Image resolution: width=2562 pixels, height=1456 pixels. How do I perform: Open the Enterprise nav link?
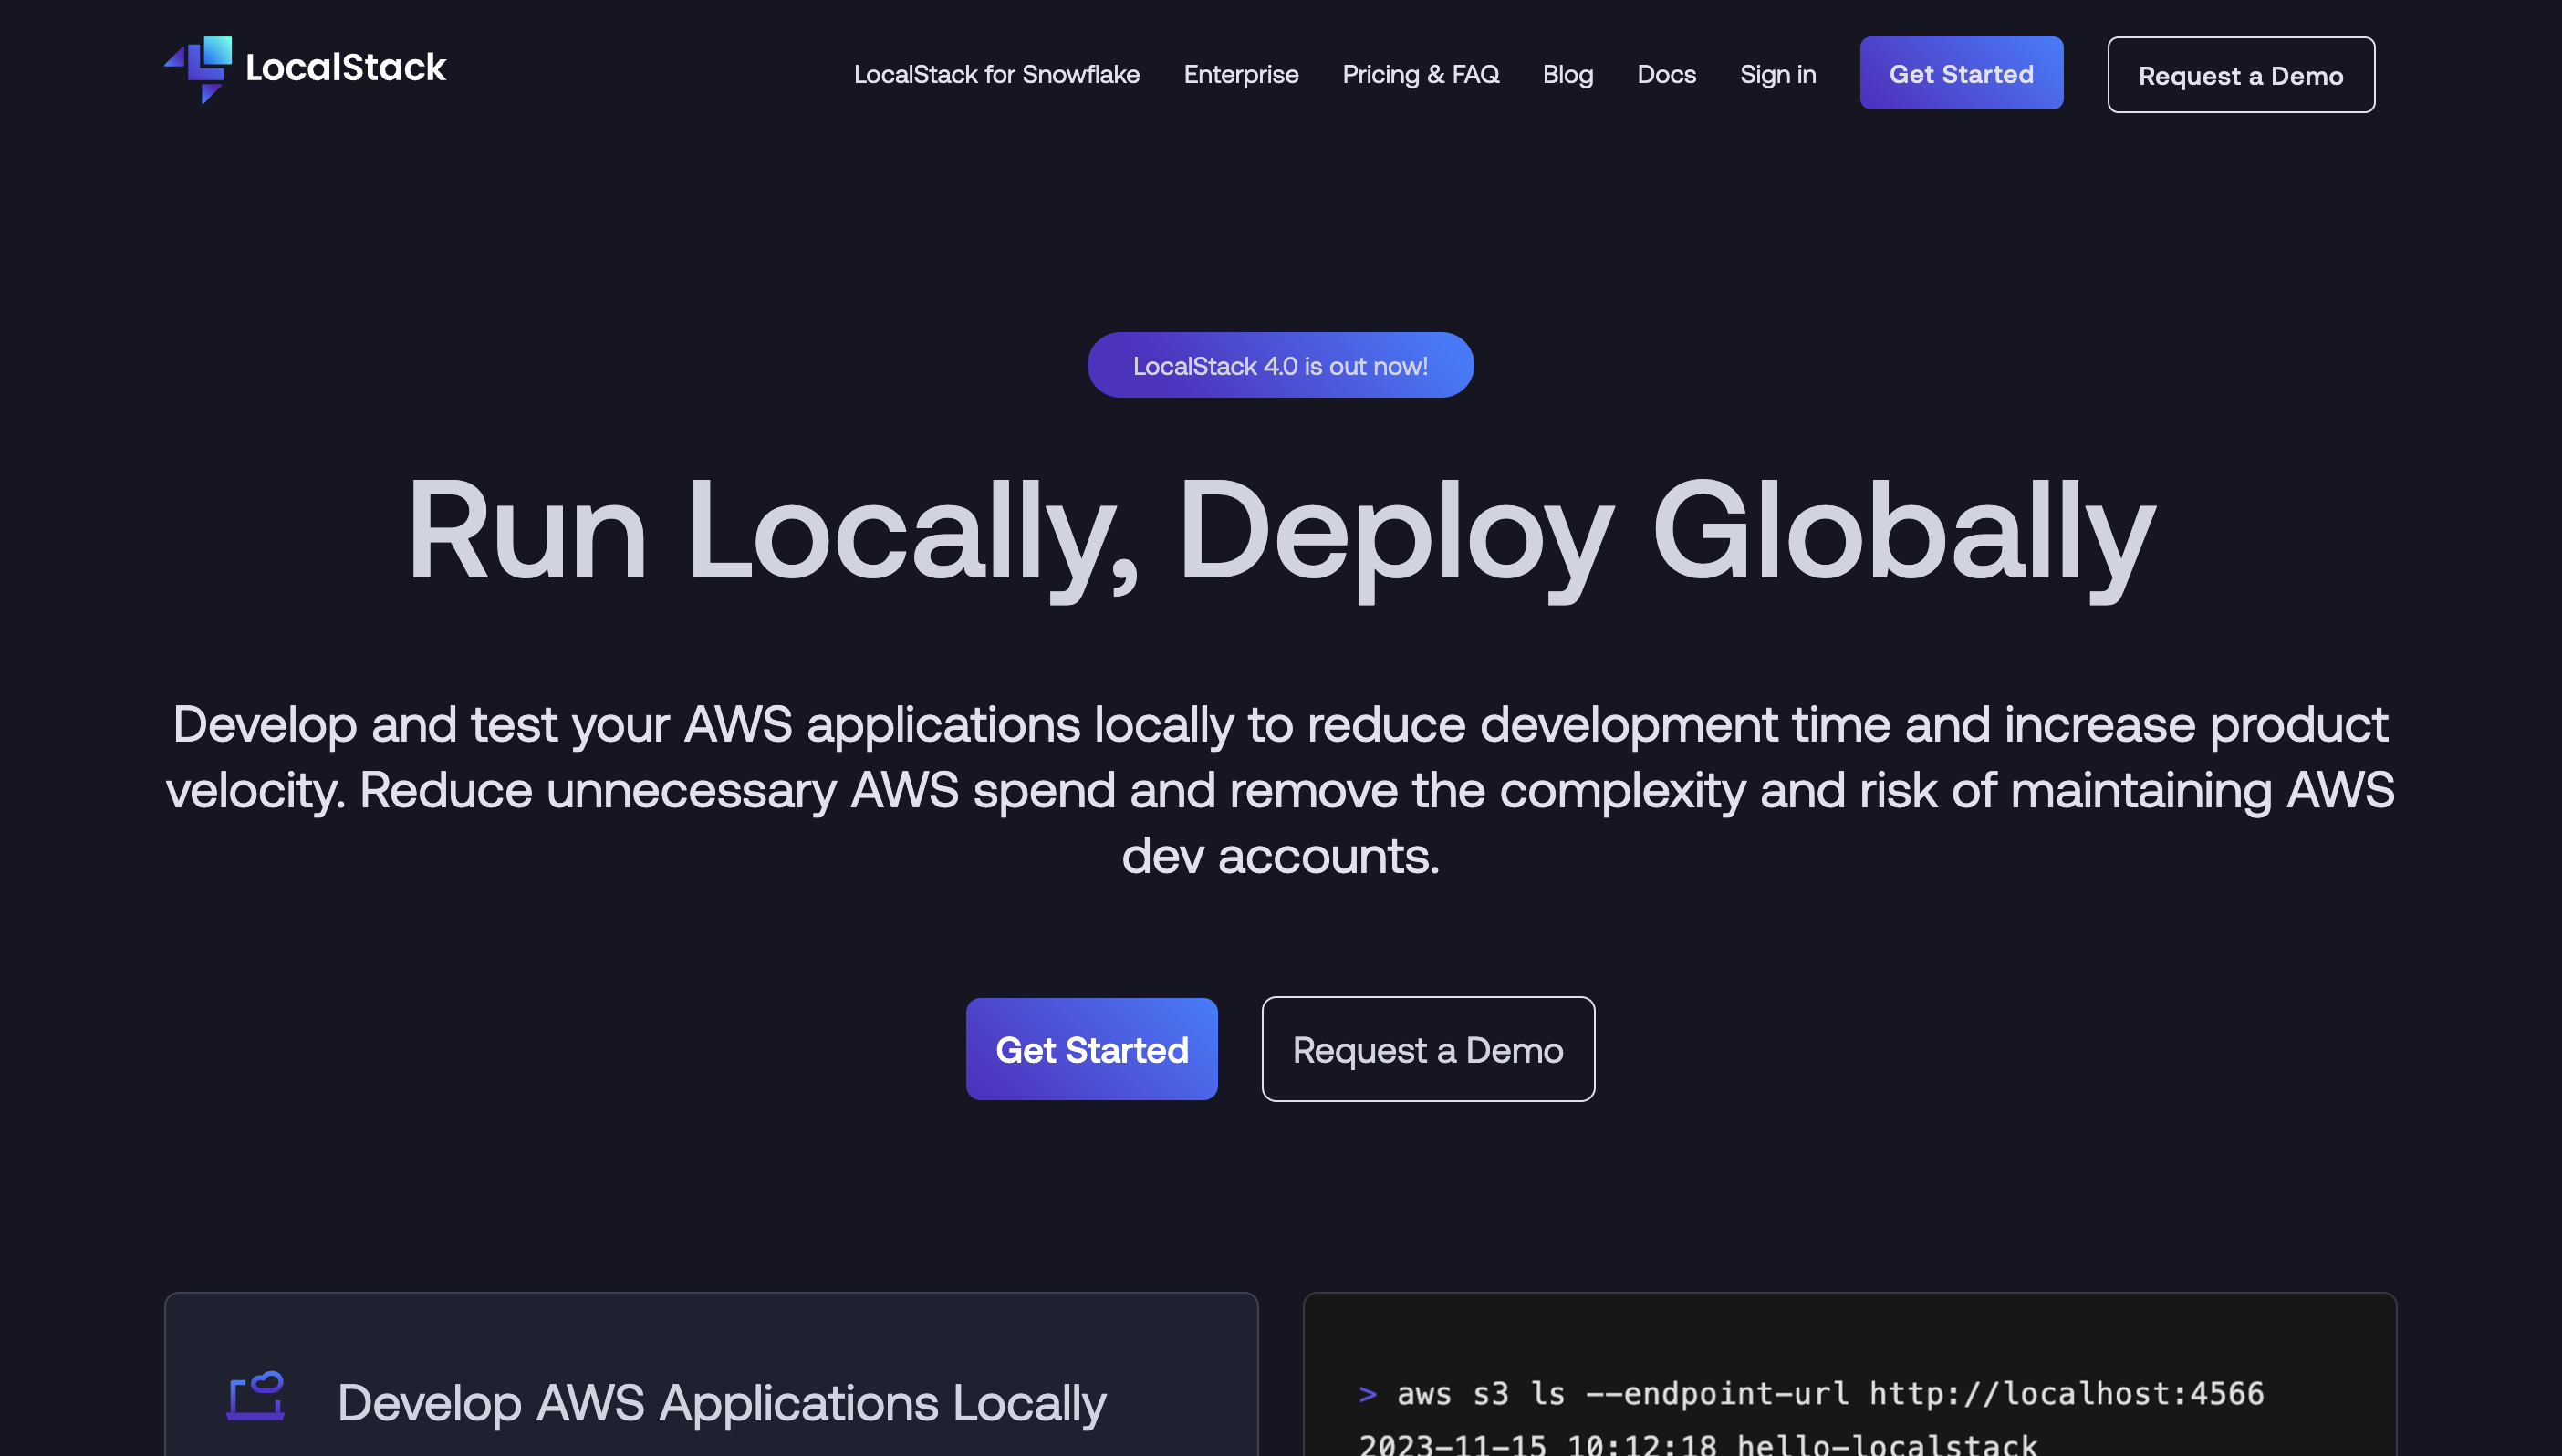(x=1241, y=74)
